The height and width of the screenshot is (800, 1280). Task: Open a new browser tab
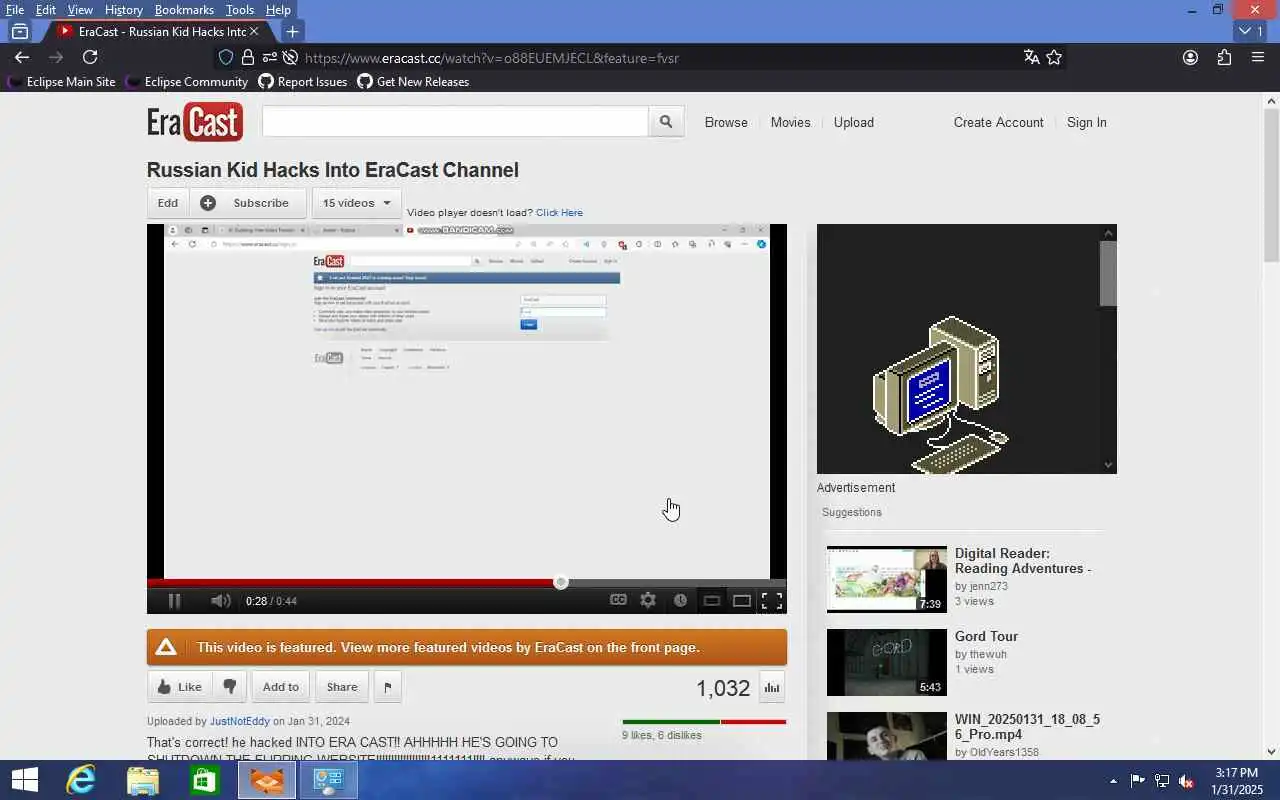[x=292, y=31]
